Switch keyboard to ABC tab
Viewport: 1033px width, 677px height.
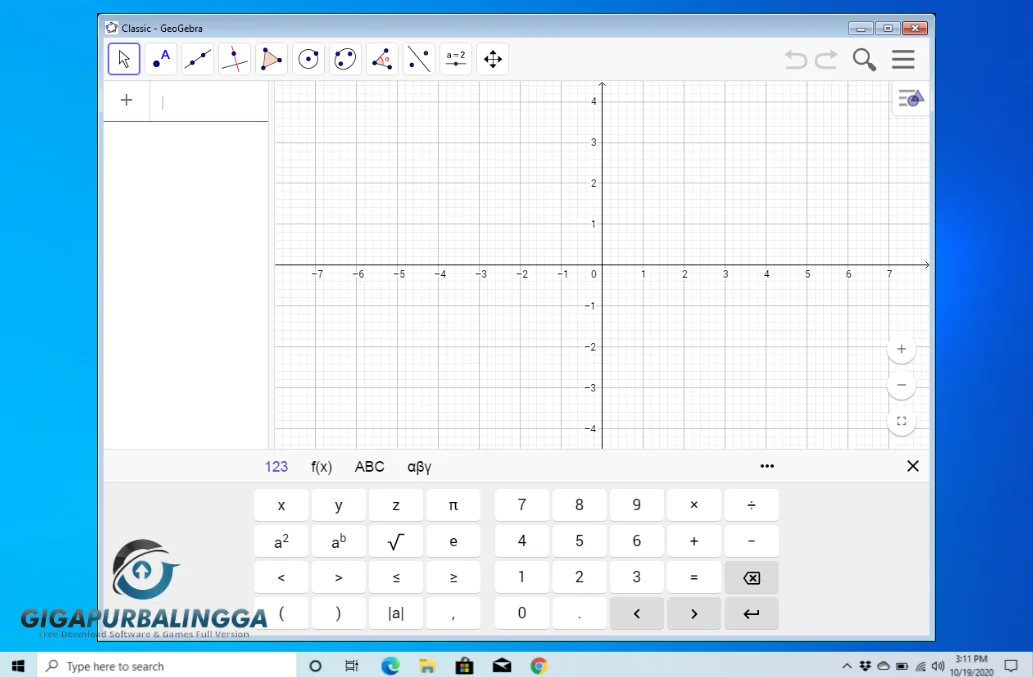370,466
